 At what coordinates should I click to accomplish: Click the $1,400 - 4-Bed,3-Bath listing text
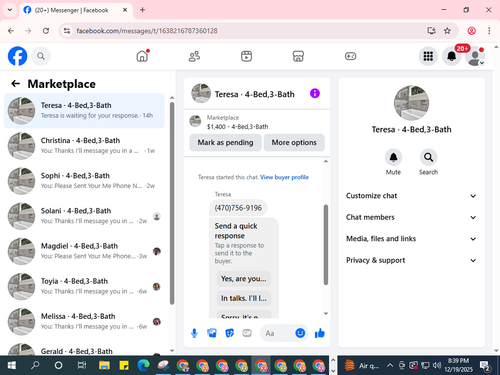pos(237,127)
